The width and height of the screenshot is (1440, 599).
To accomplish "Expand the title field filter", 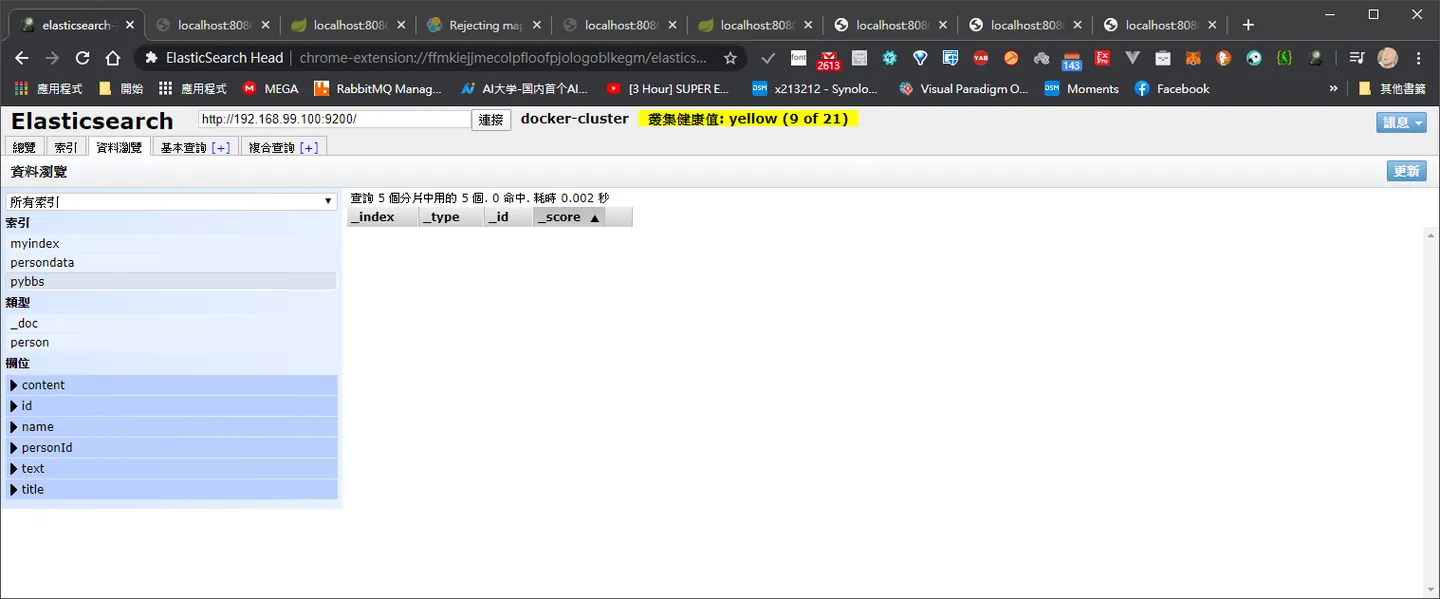I will pos(171,490).
